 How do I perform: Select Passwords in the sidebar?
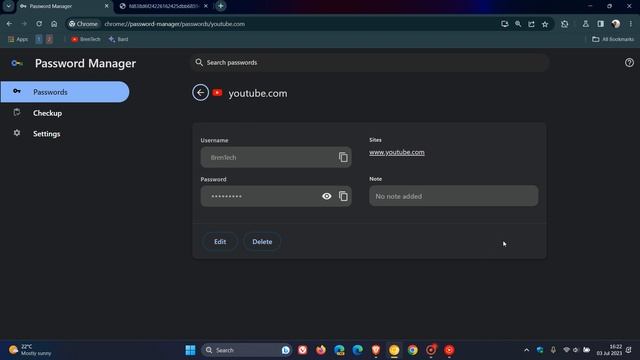[65, 92]
